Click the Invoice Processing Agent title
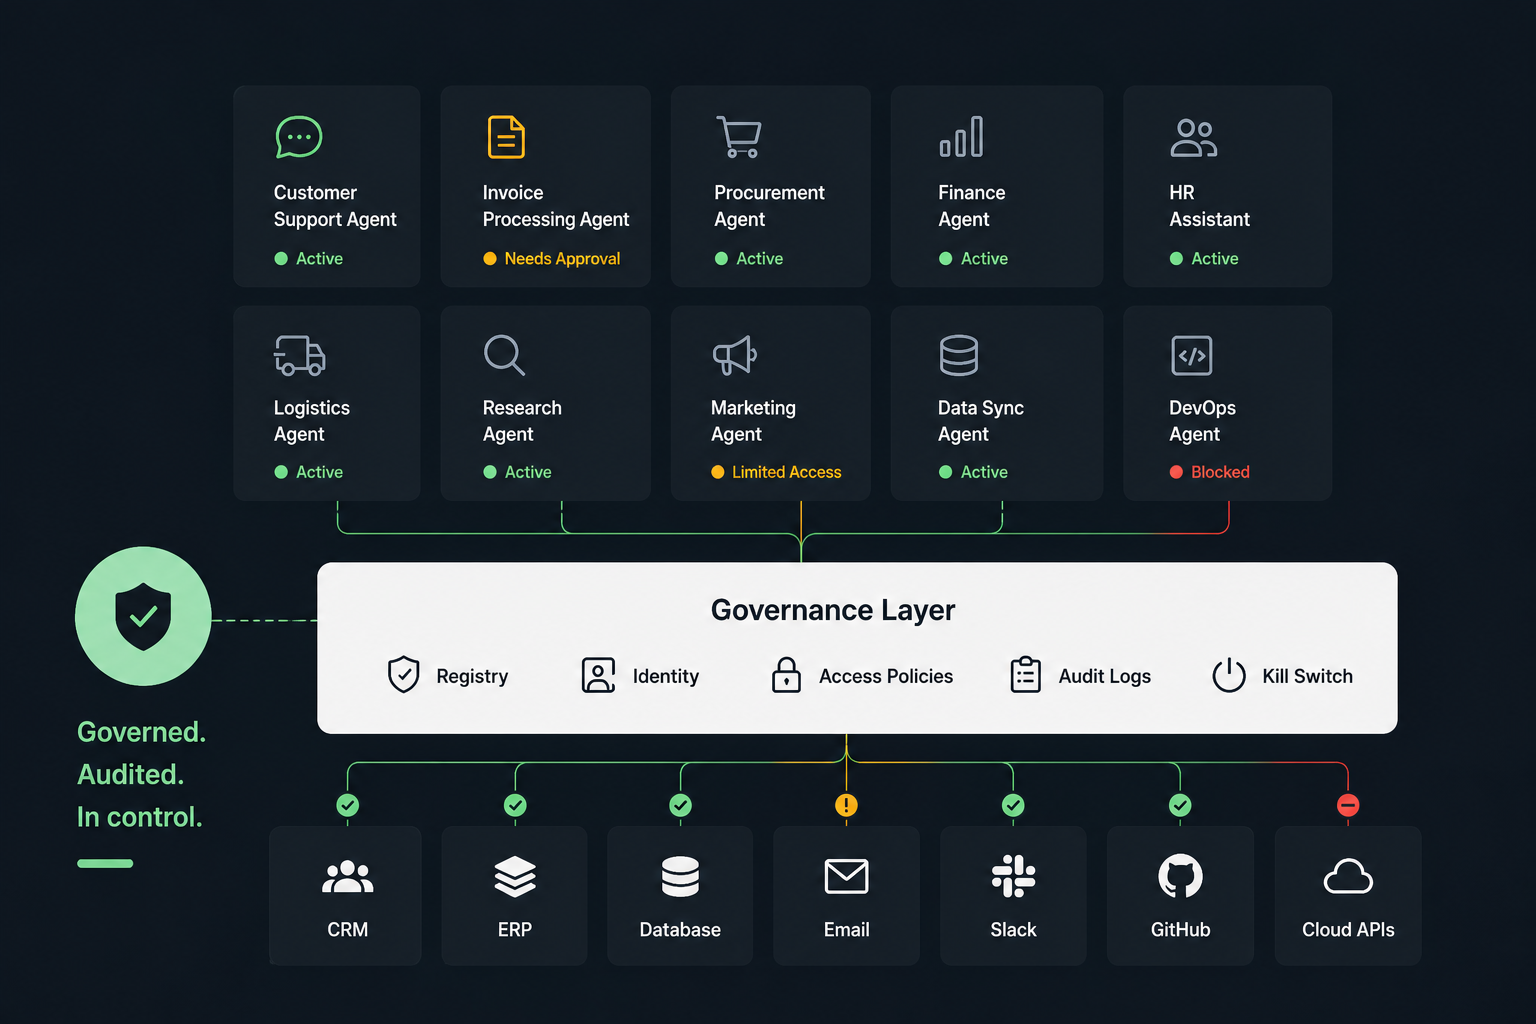The width and height of the screenshot is (1536, 1024). pyautogui.click(x=556, y=206)
